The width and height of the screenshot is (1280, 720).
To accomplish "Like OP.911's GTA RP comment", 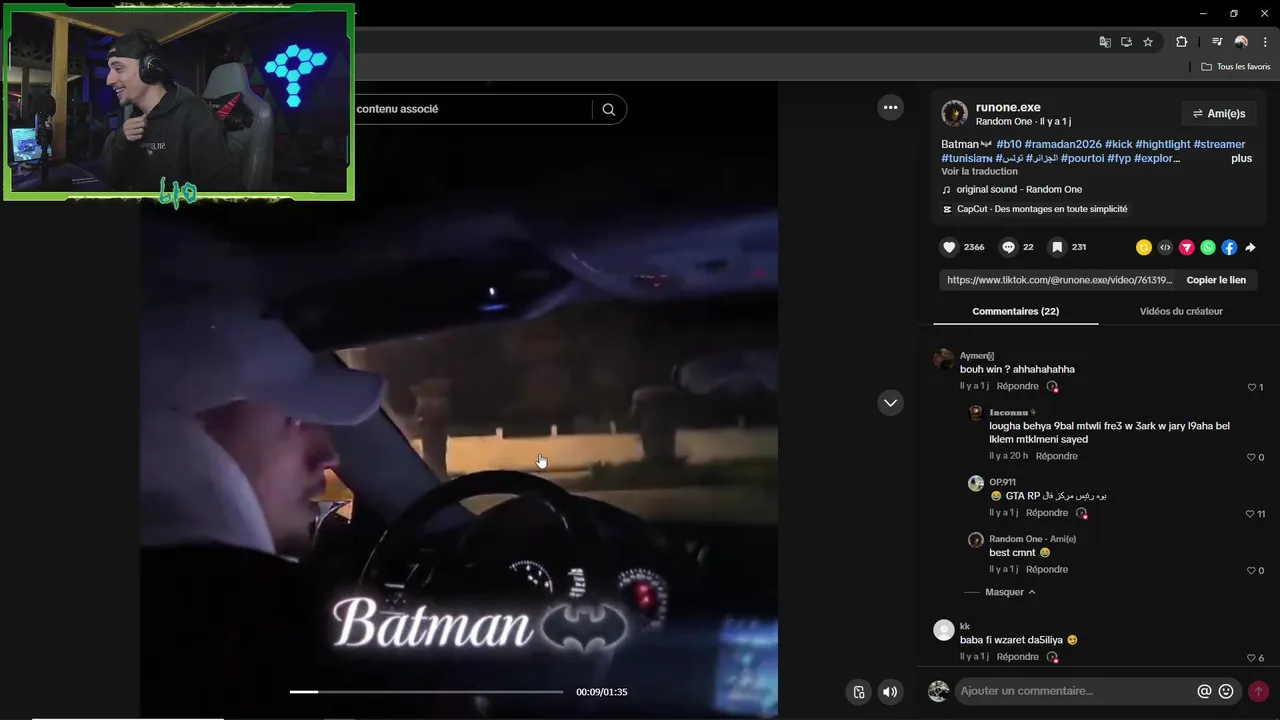I will click(1250, 514).
